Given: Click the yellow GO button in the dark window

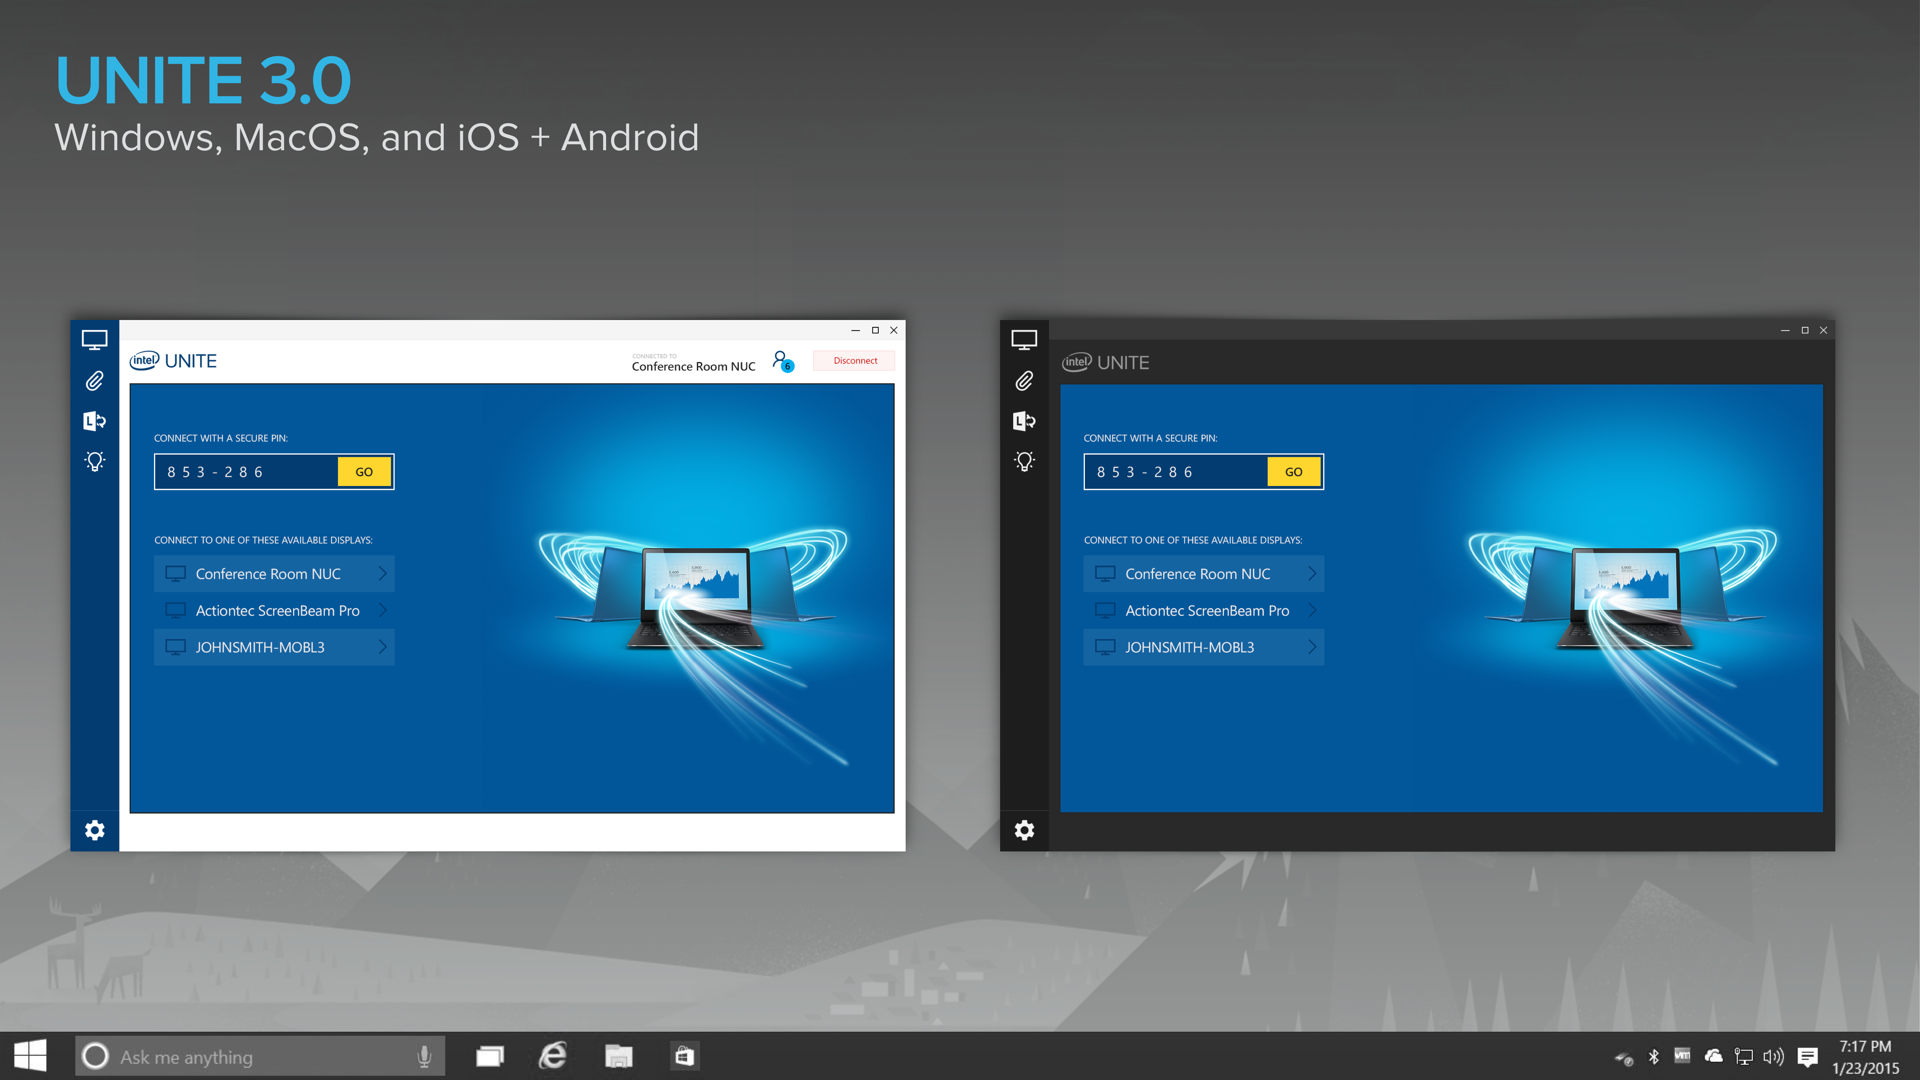Looking at the screenshot, I should click(x=1293, y=472).
